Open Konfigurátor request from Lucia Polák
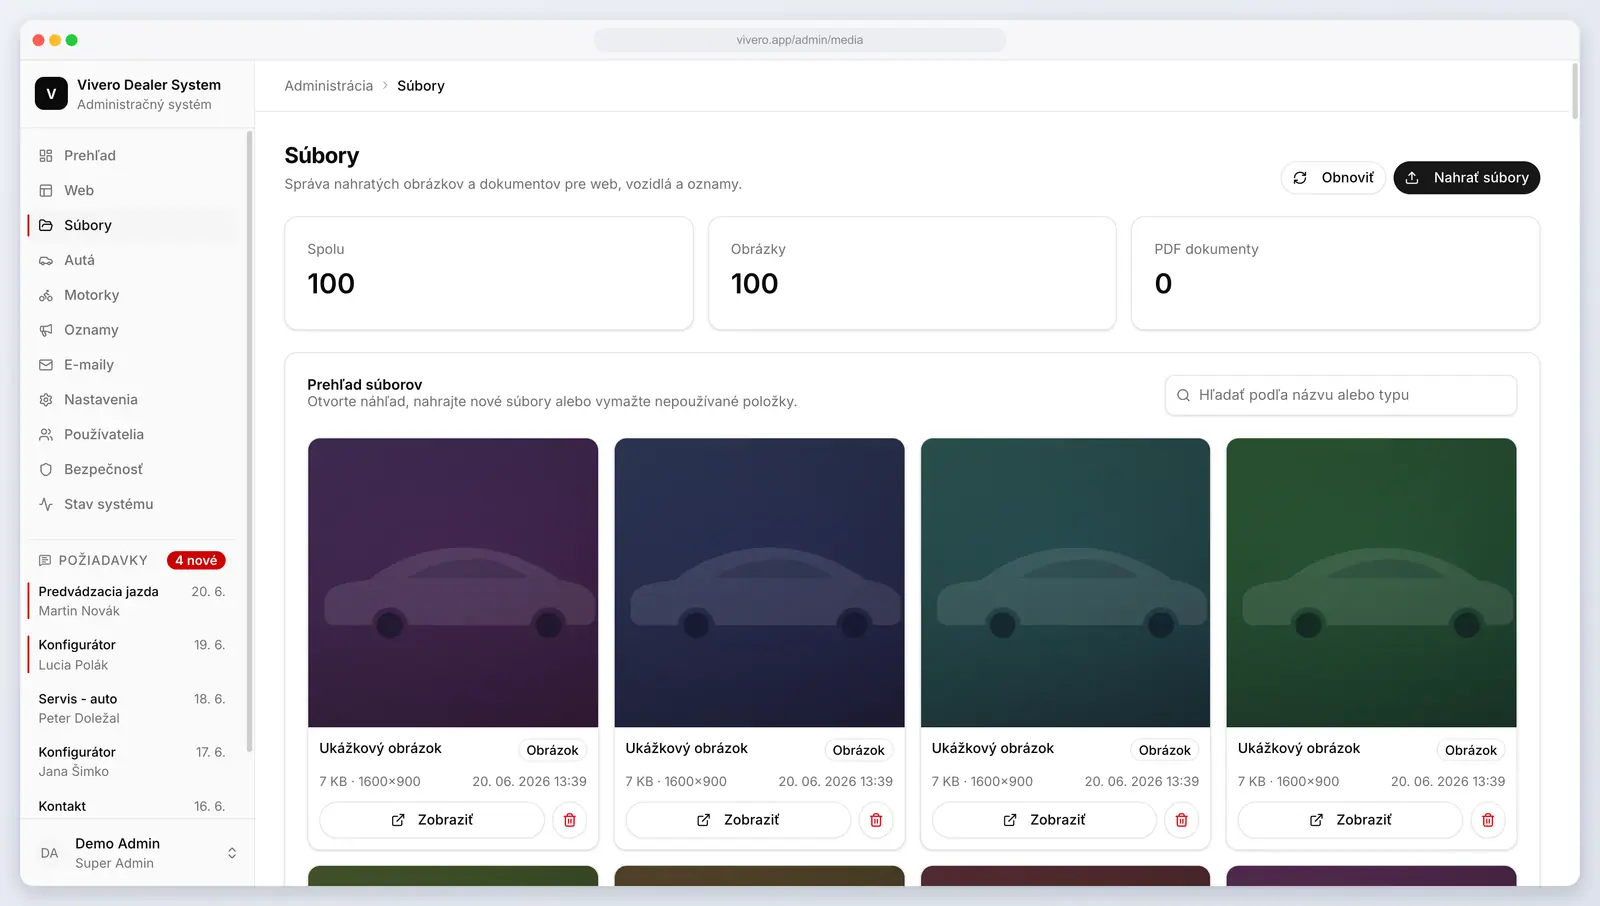The width and height of the screenshot is (1600, 906). (x=132, y=655)
